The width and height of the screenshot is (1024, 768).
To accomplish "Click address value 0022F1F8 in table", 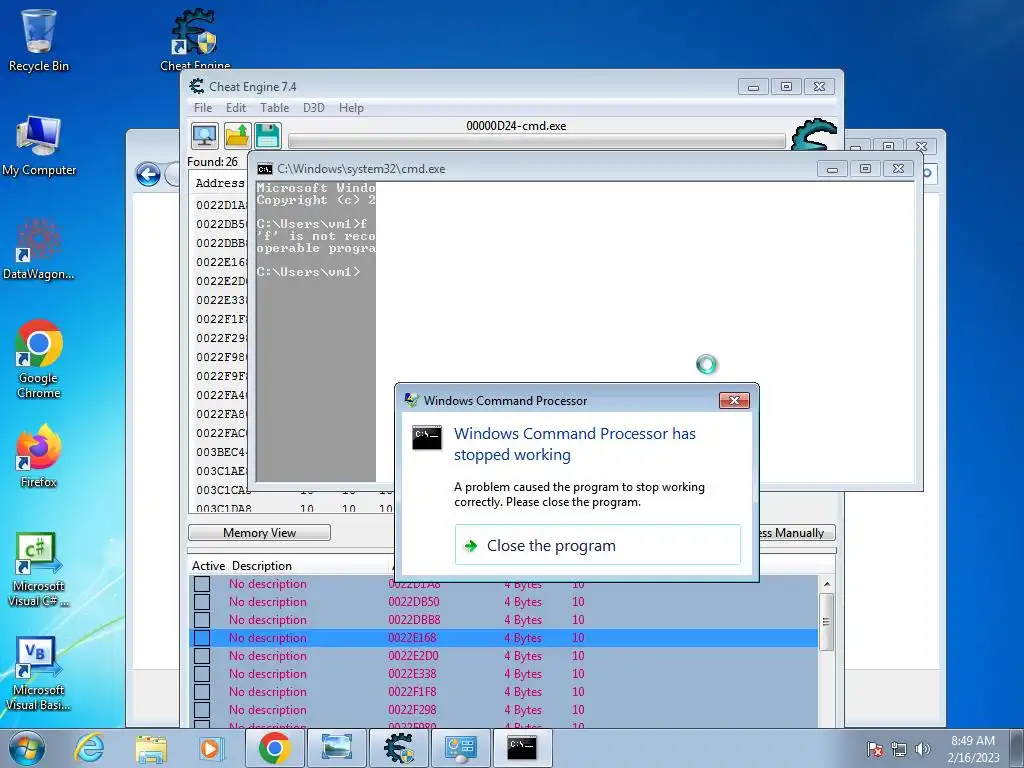I will point(413,692).
